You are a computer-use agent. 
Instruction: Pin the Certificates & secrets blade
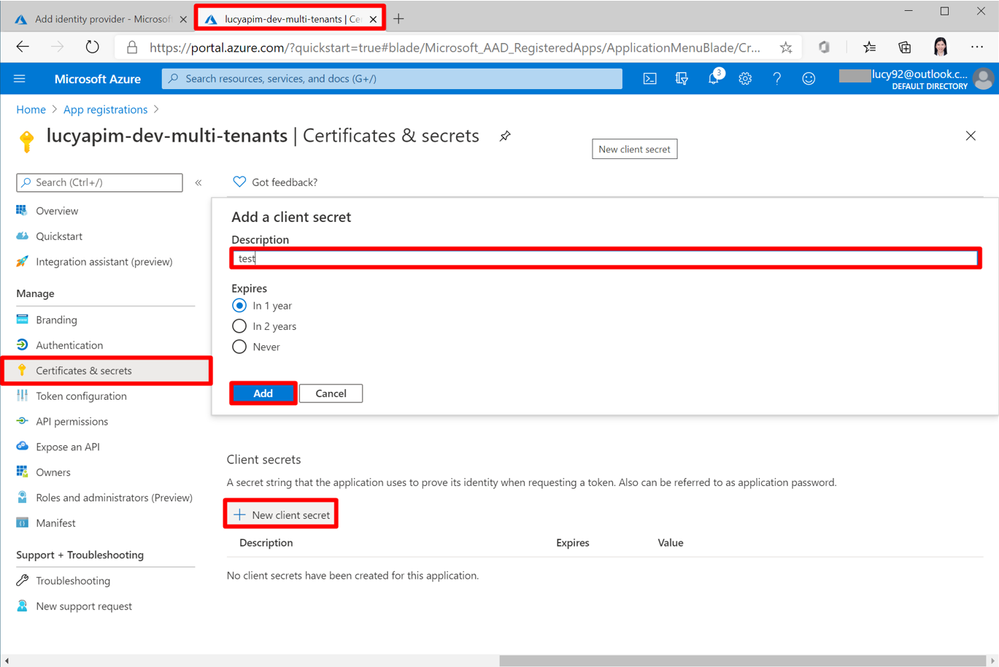click(x=505, y=136)
